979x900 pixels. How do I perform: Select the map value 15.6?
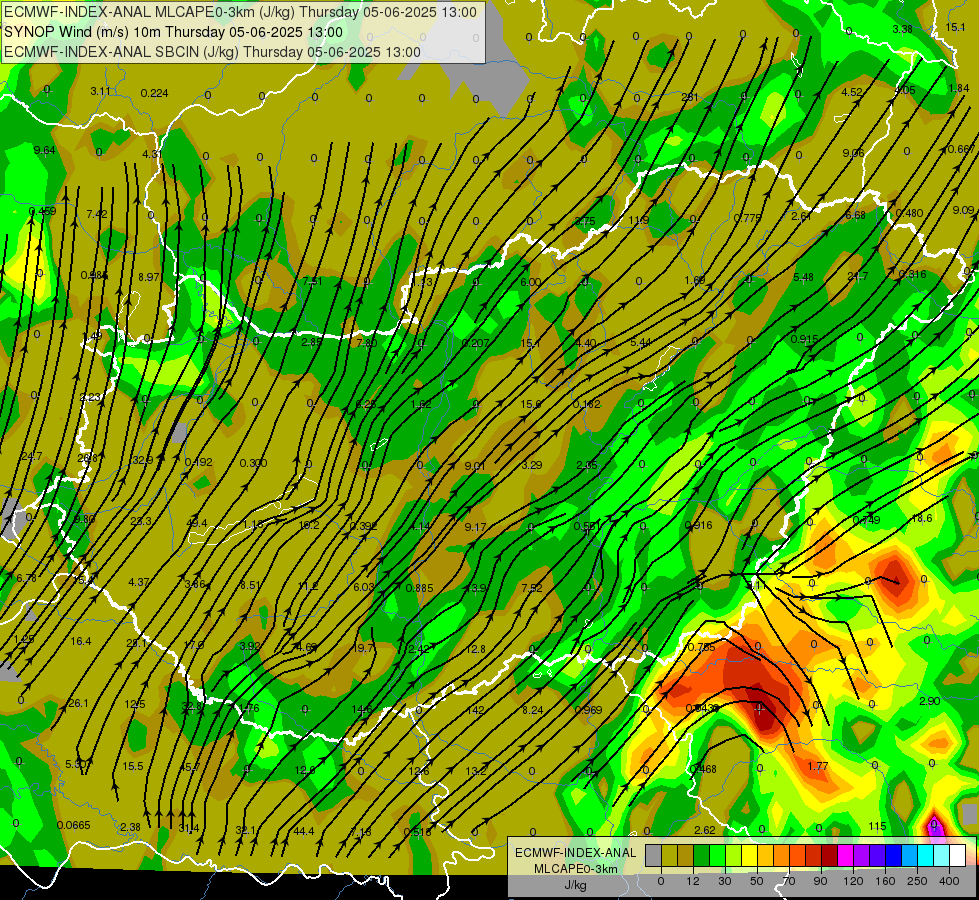(x=531, y=404)
